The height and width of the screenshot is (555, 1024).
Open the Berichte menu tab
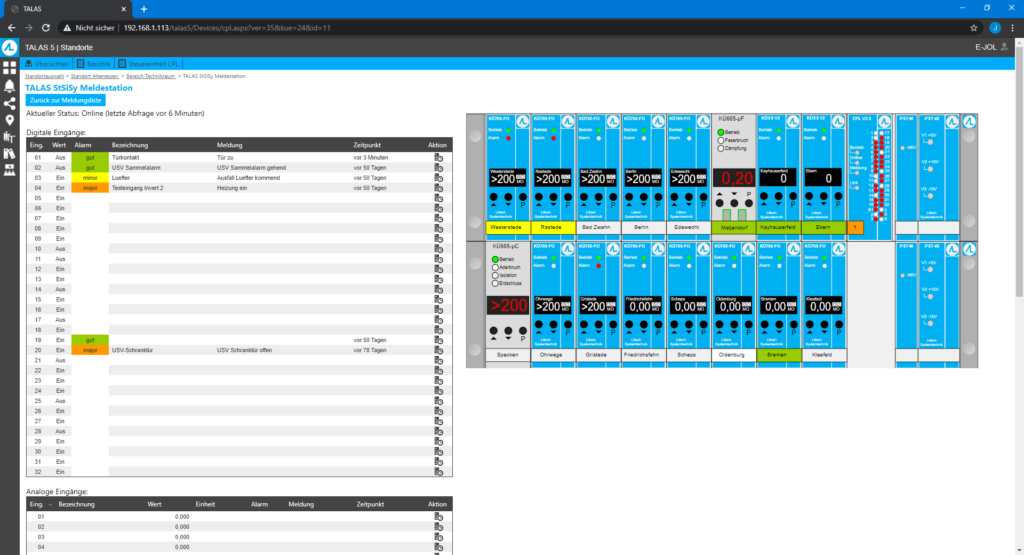pos(93,64)
